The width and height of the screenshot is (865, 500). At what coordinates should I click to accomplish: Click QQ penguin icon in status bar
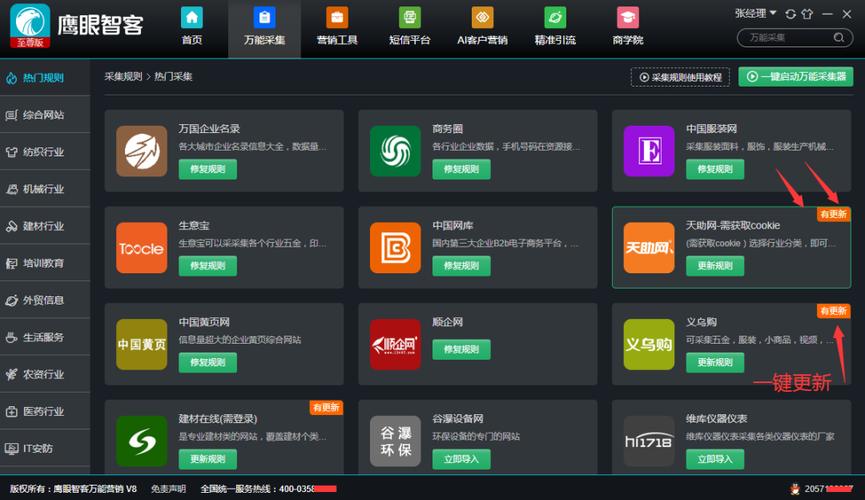[795, 488]
